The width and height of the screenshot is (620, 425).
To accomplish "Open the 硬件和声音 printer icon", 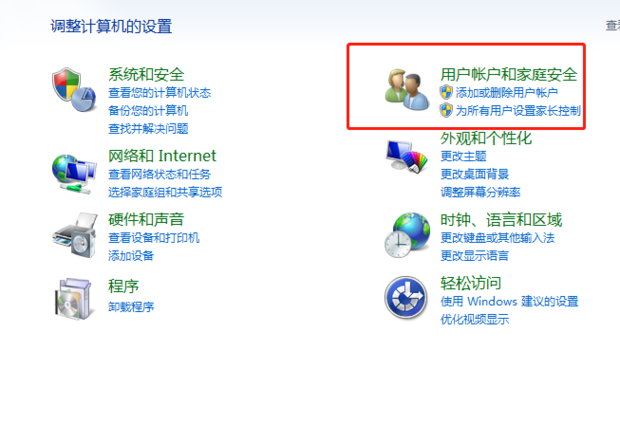I will (75, 235).
